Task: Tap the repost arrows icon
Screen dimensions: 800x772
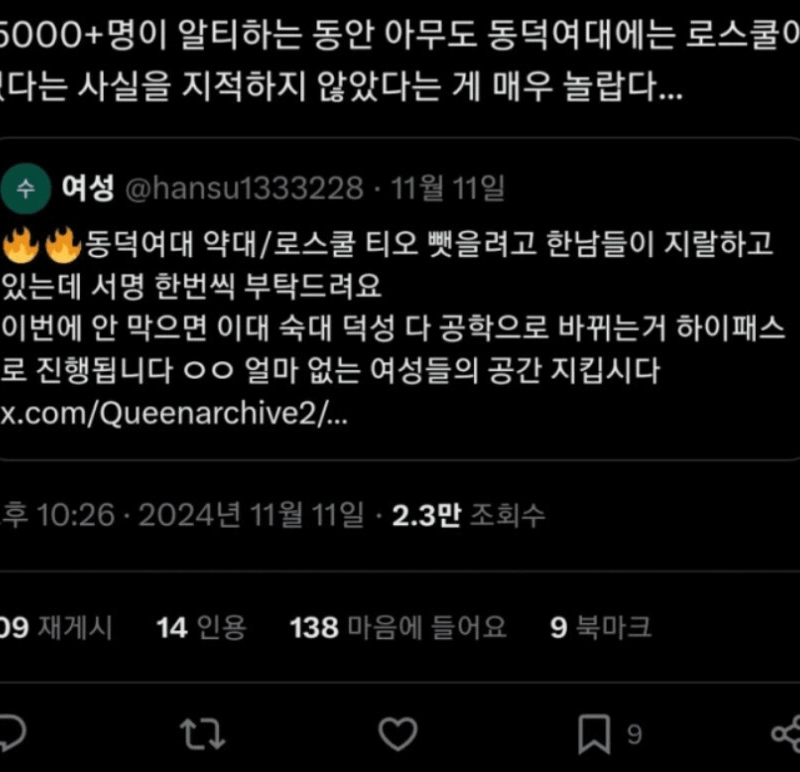Action: [203, 734]
